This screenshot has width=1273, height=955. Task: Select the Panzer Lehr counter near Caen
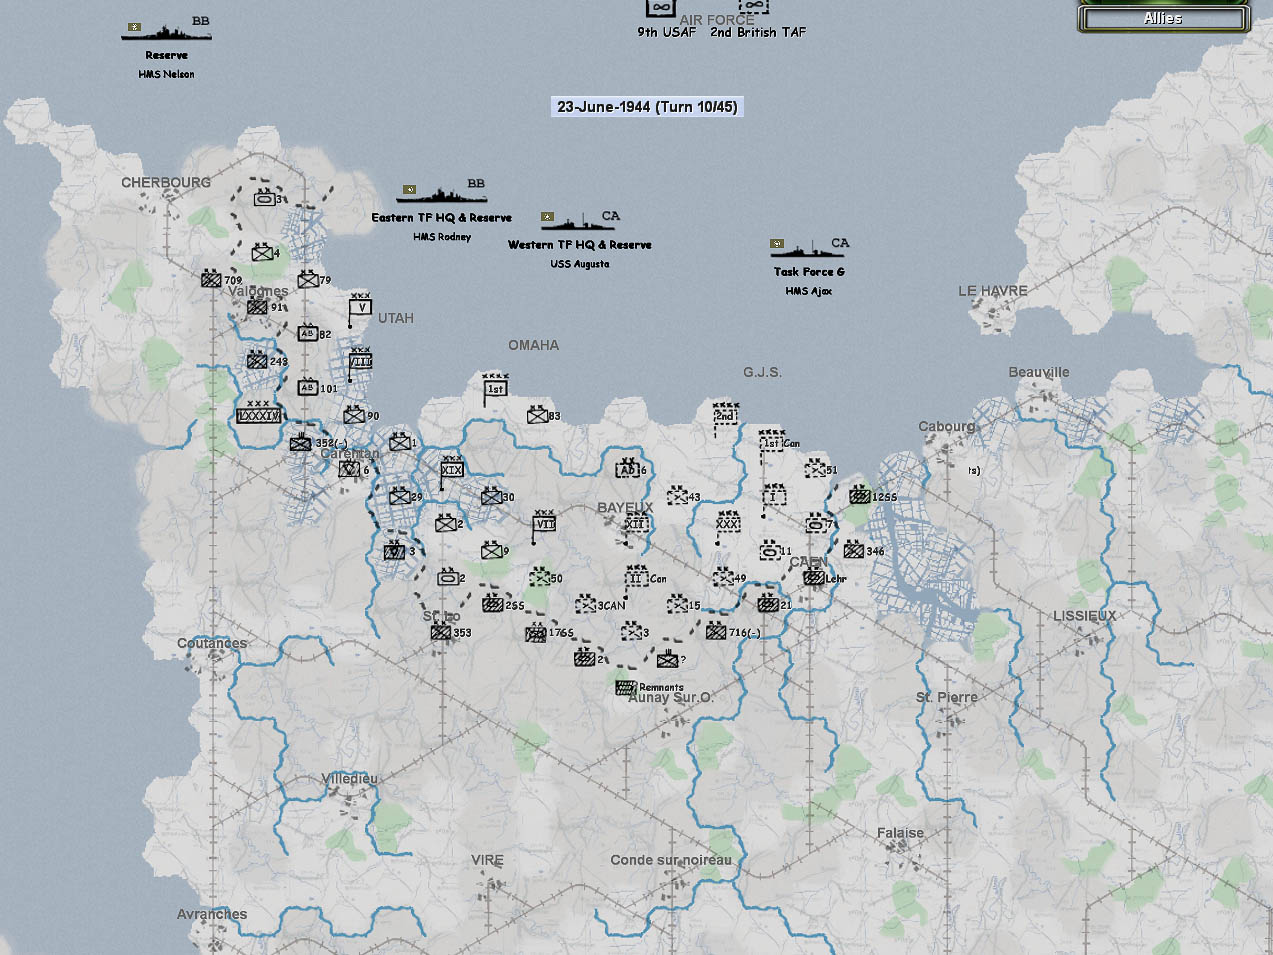pos(813,577)
